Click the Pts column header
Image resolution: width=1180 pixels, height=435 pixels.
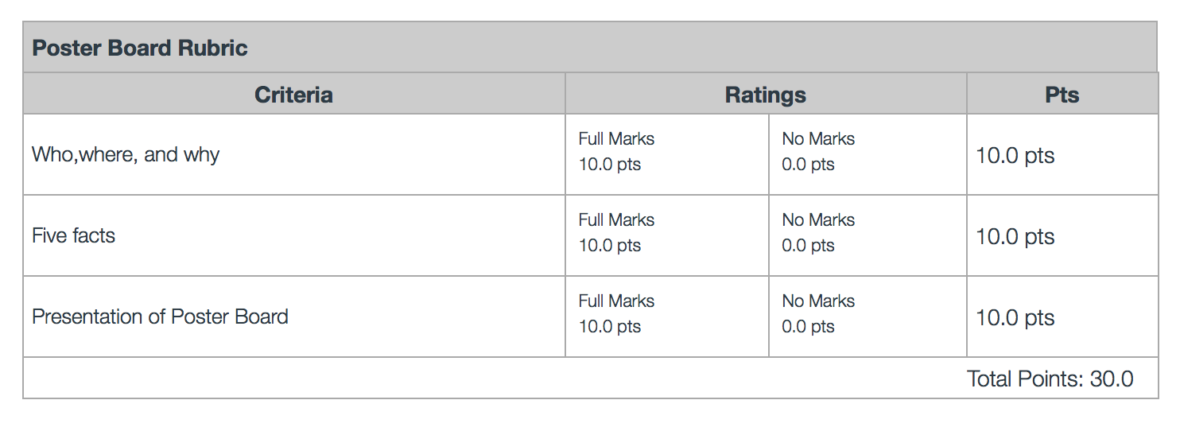pyautogui.click(x=1061, y=95)
